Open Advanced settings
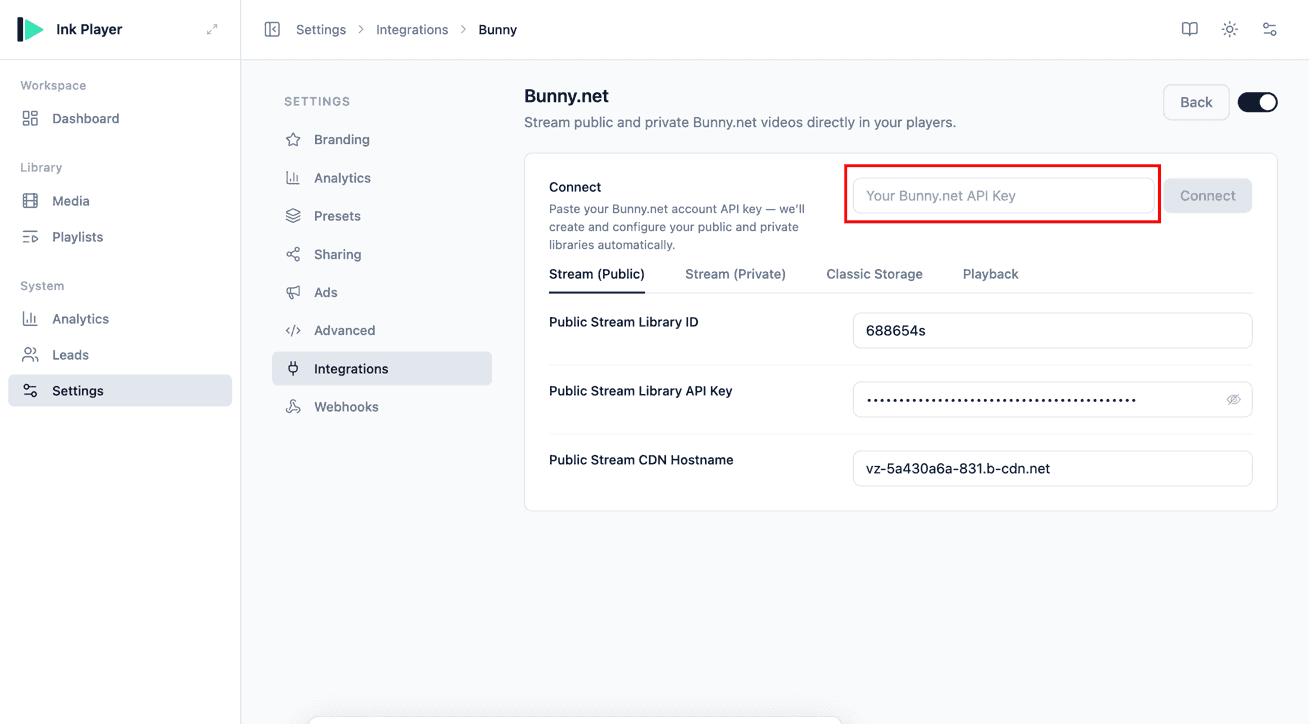The height and width of the screenshot is (724, 1309). (382, 330)
